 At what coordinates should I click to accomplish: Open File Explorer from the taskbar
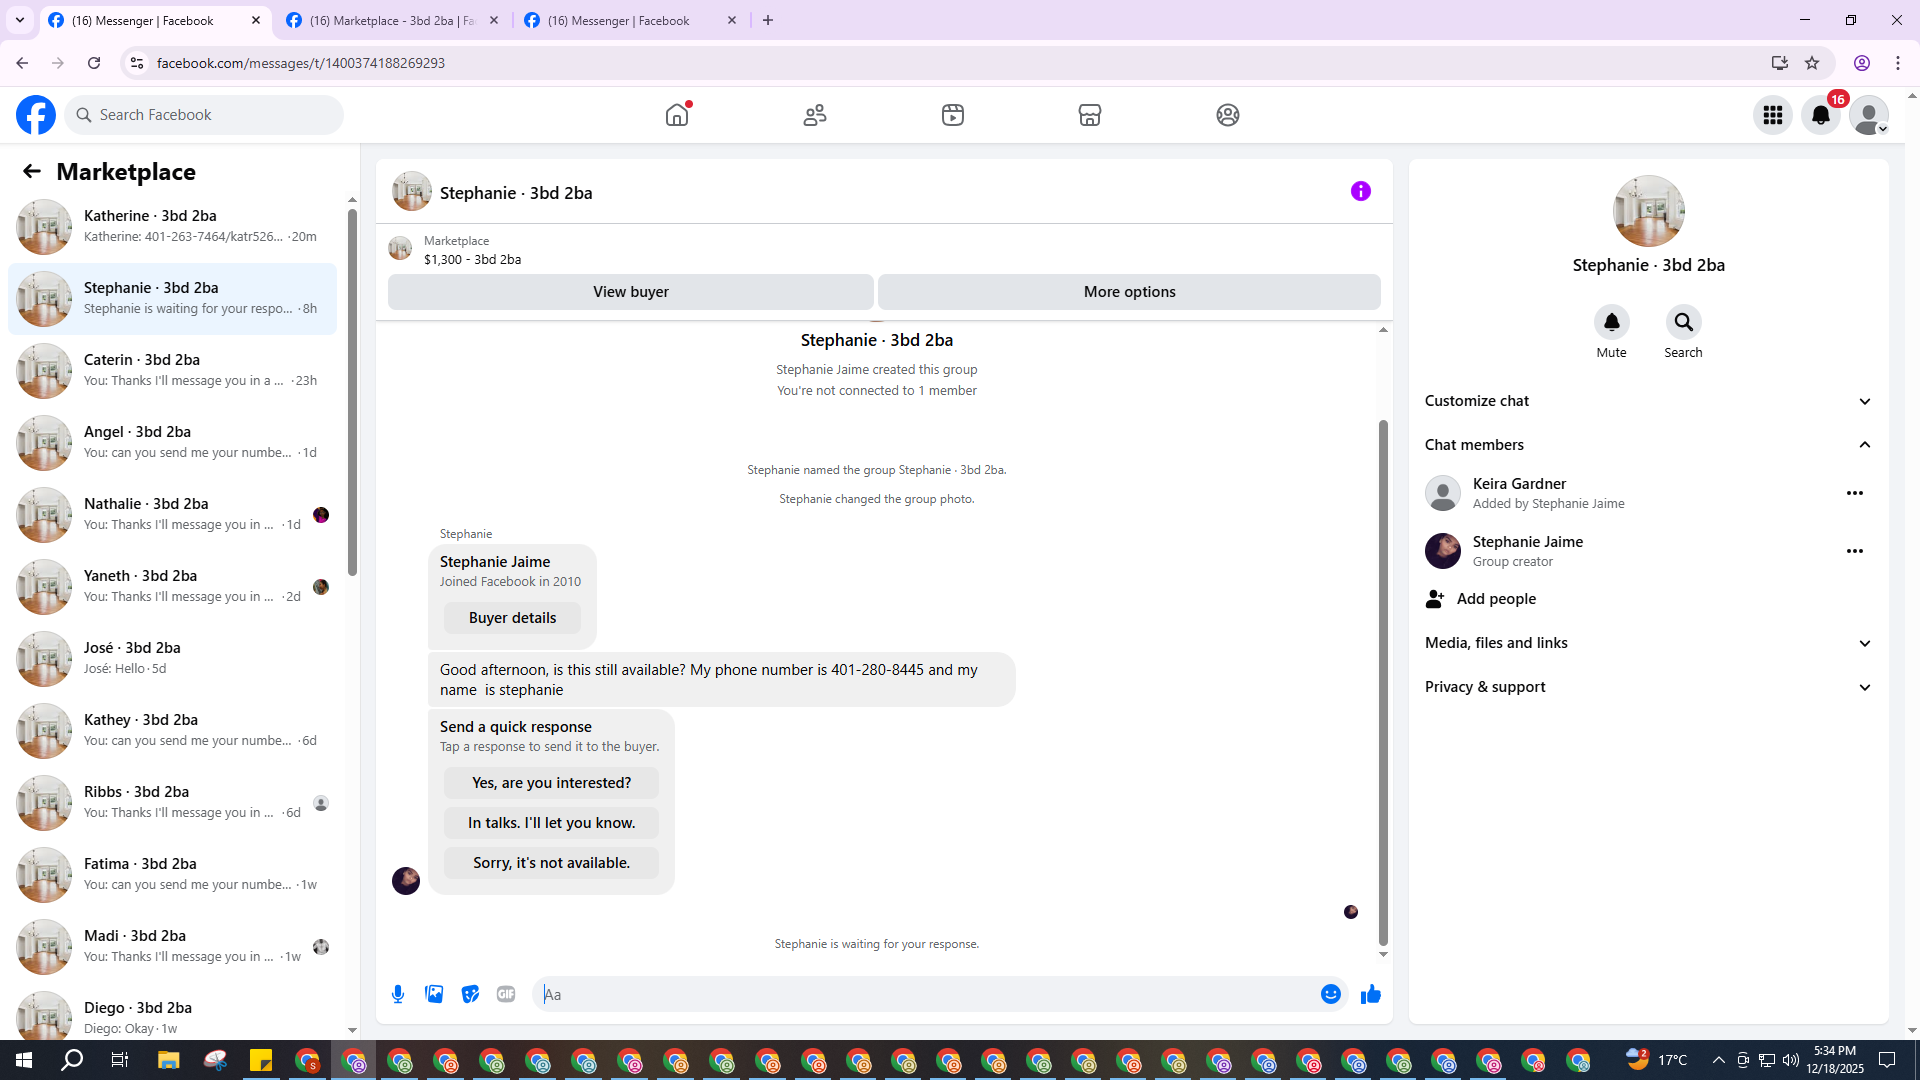click(x=168, y=1060)
